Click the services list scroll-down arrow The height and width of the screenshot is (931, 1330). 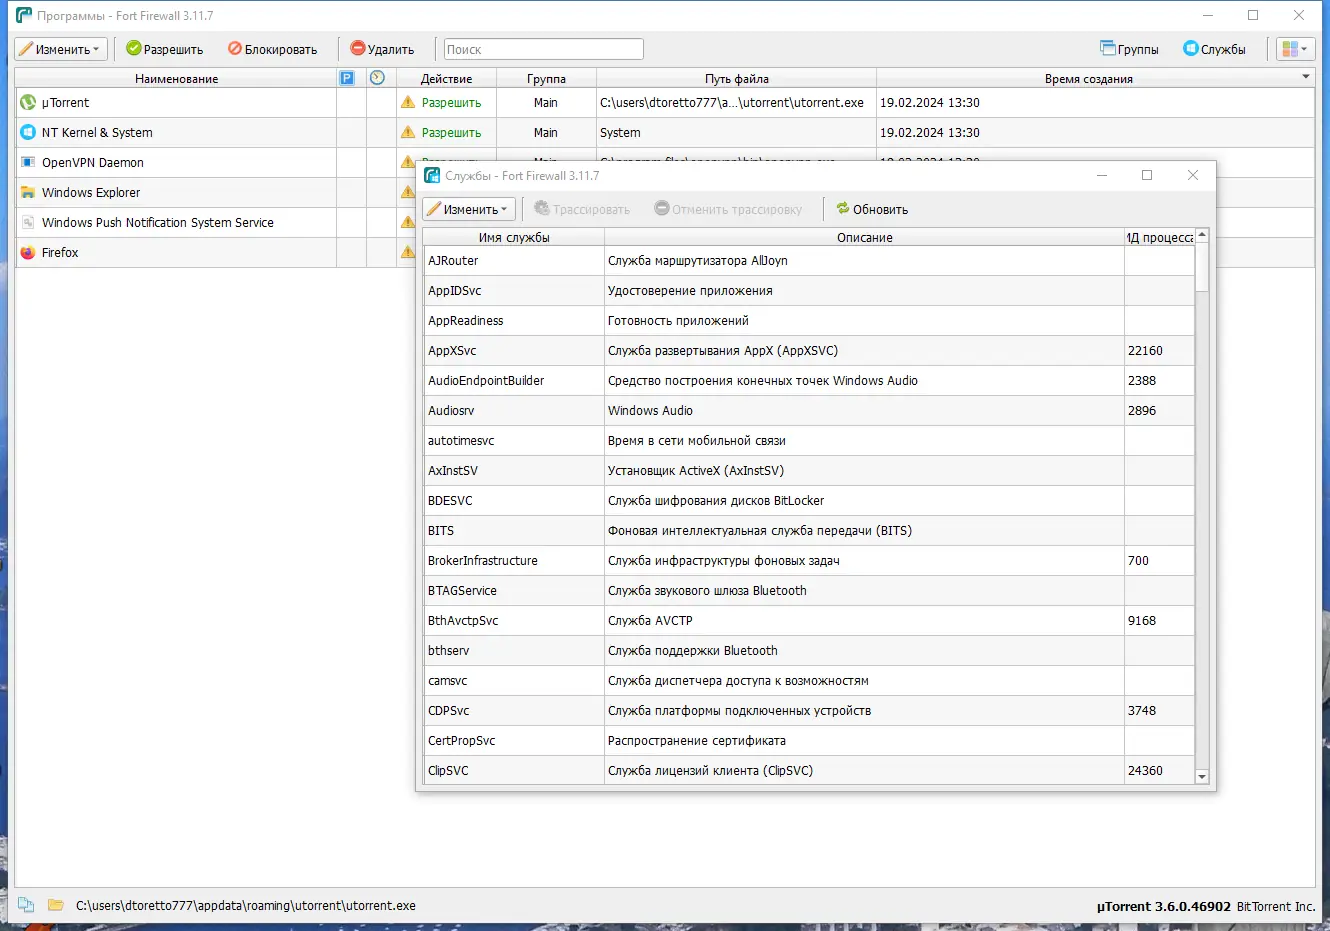(x=1202, y=777)
